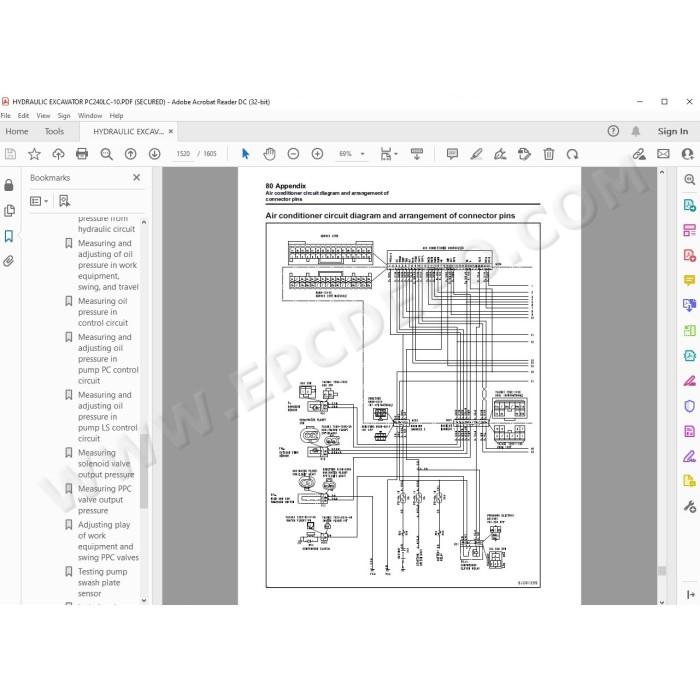Image resolution: width=700 pixels, height=700 pixels.
Task: Toggle the Bookmarks sidebar icon
Action: [9, 236]
